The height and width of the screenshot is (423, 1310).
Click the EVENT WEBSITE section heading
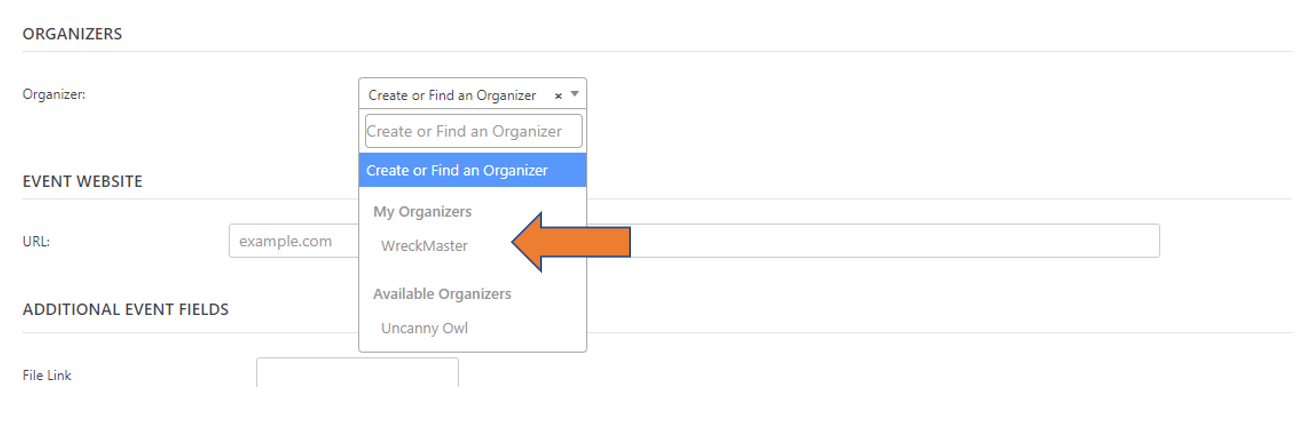[x=82, y=182]
